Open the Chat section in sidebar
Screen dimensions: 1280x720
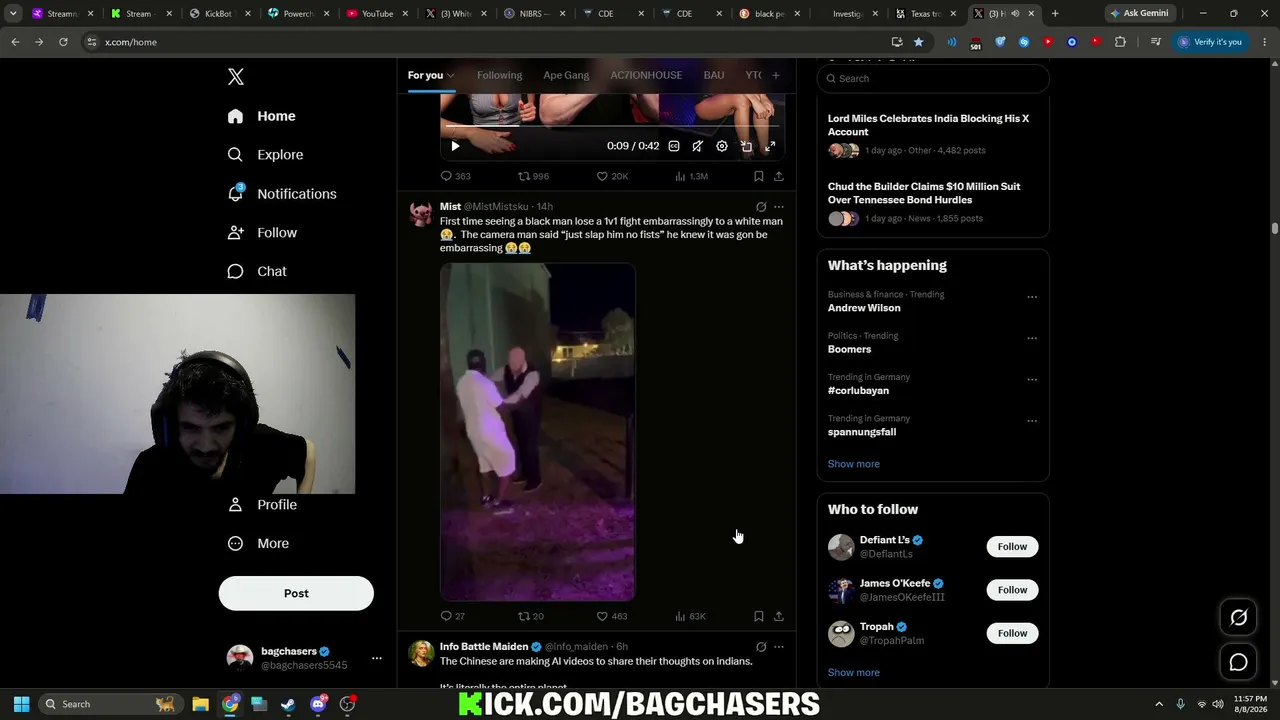point(257,271)
